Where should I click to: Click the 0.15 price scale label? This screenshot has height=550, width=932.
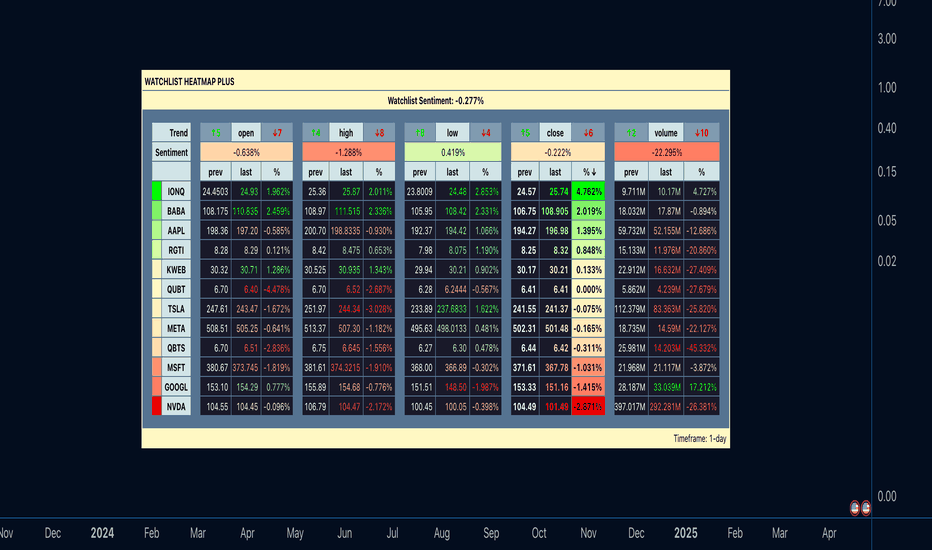(x=887, y=172)
